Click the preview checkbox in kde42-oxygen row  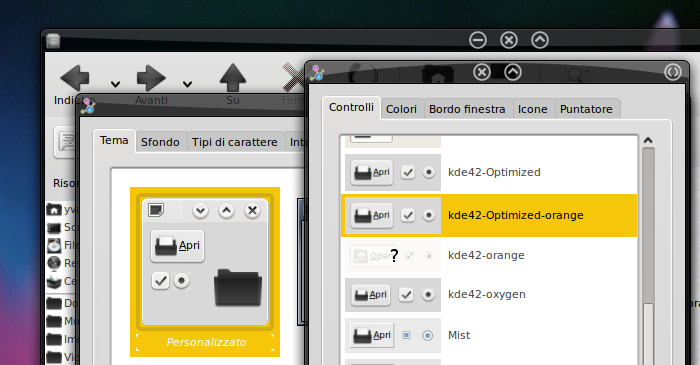[x=406, y=294]
